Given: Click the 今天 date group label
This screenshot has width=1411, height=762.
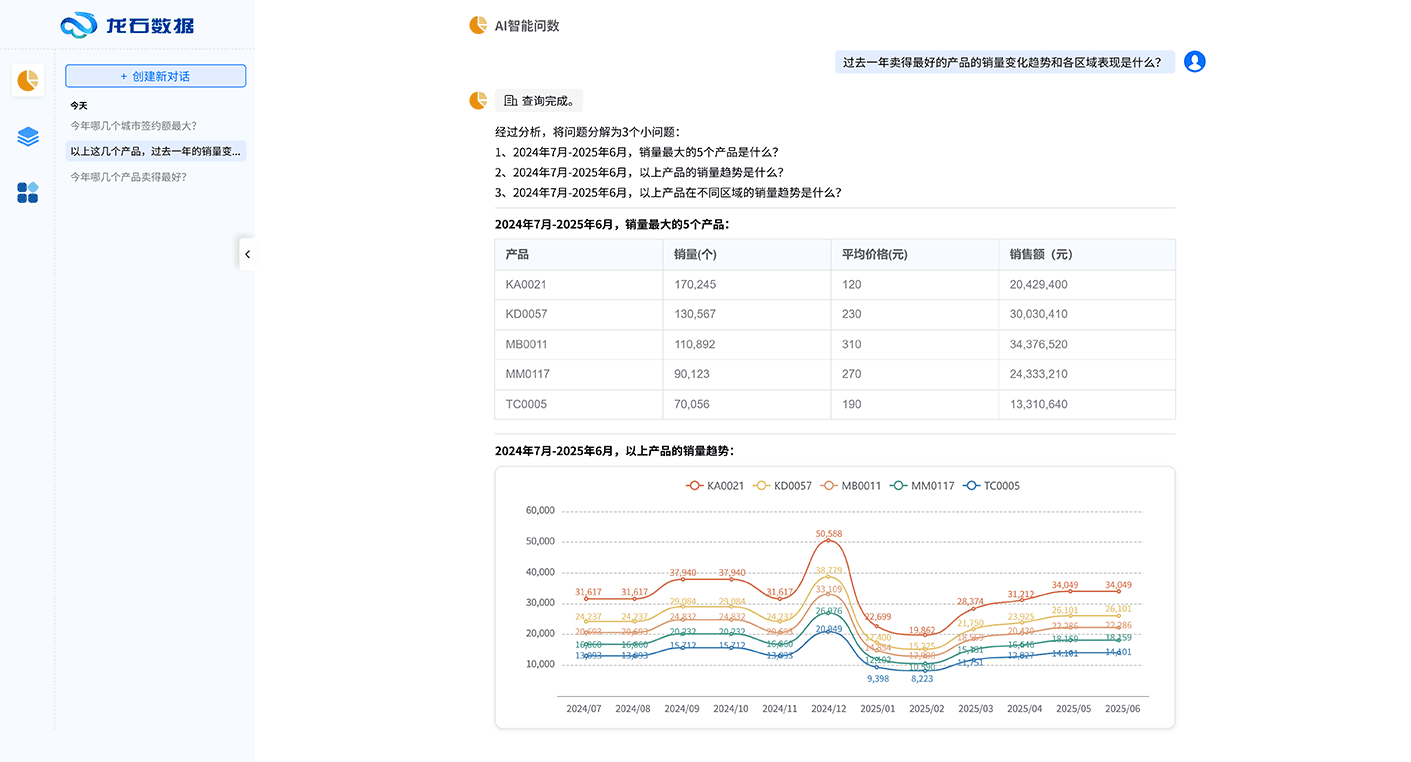Looking at the screenshot, I should [79, 105].
